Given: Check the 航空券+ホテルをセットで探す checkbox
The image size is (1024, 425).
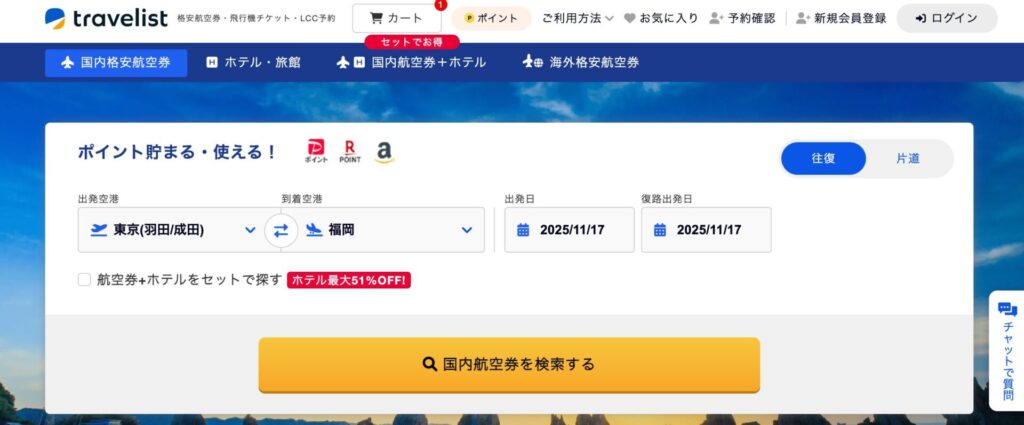Looking at the screenshot, I should (x=84, y=279).
